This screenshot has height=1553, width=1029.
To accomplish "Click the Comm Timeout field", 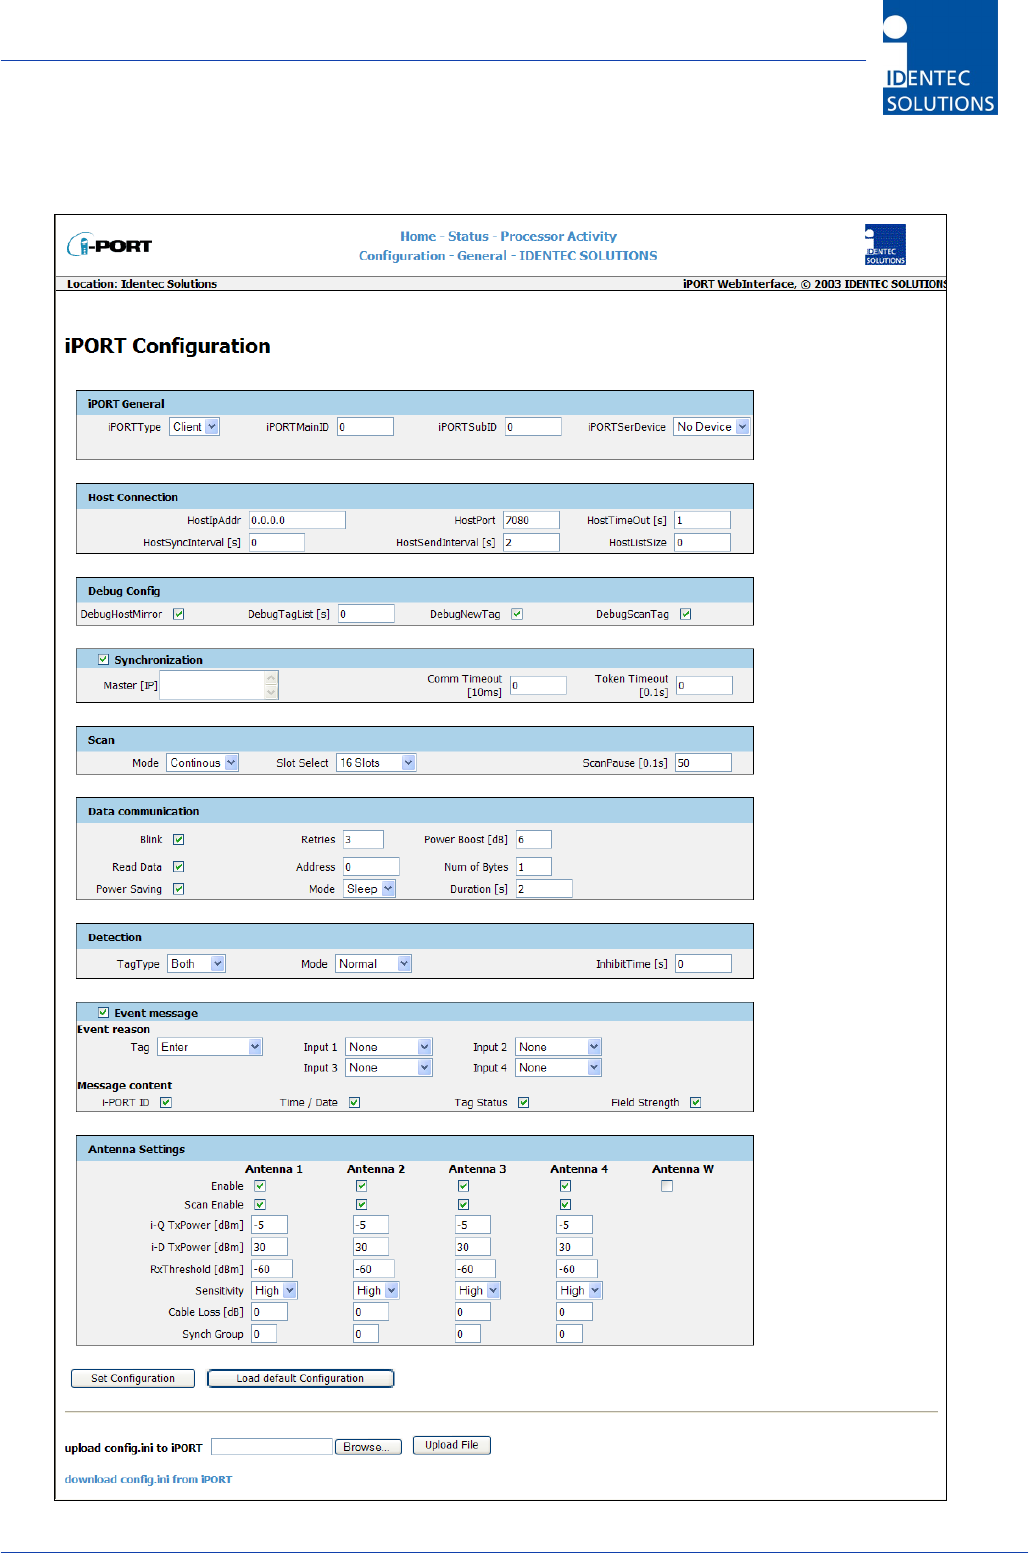I will pyautogui.click(x=538, y=685).
